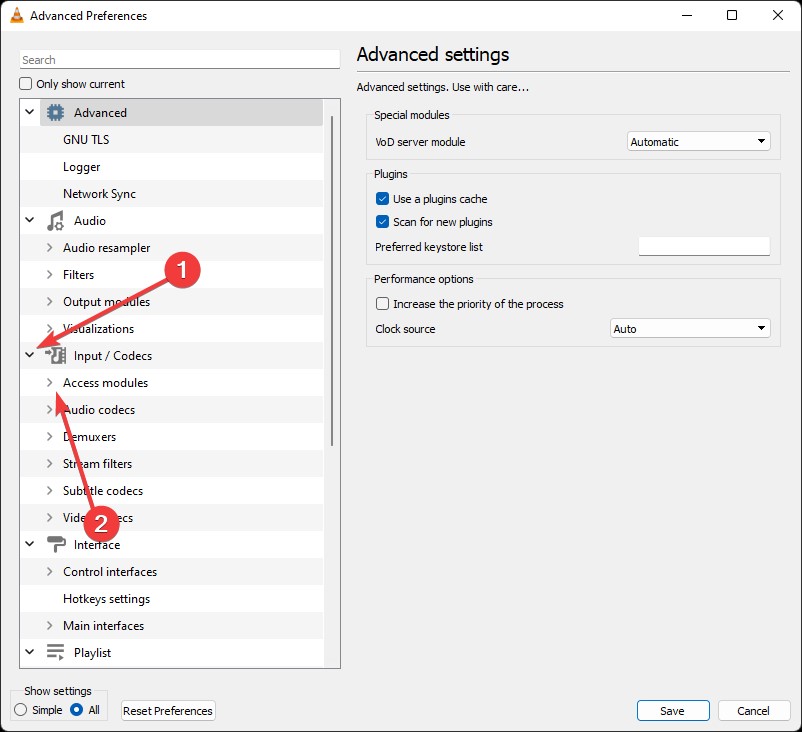
Task: Collapse the Advanced tree section
Action: click(x=30, y=112)
